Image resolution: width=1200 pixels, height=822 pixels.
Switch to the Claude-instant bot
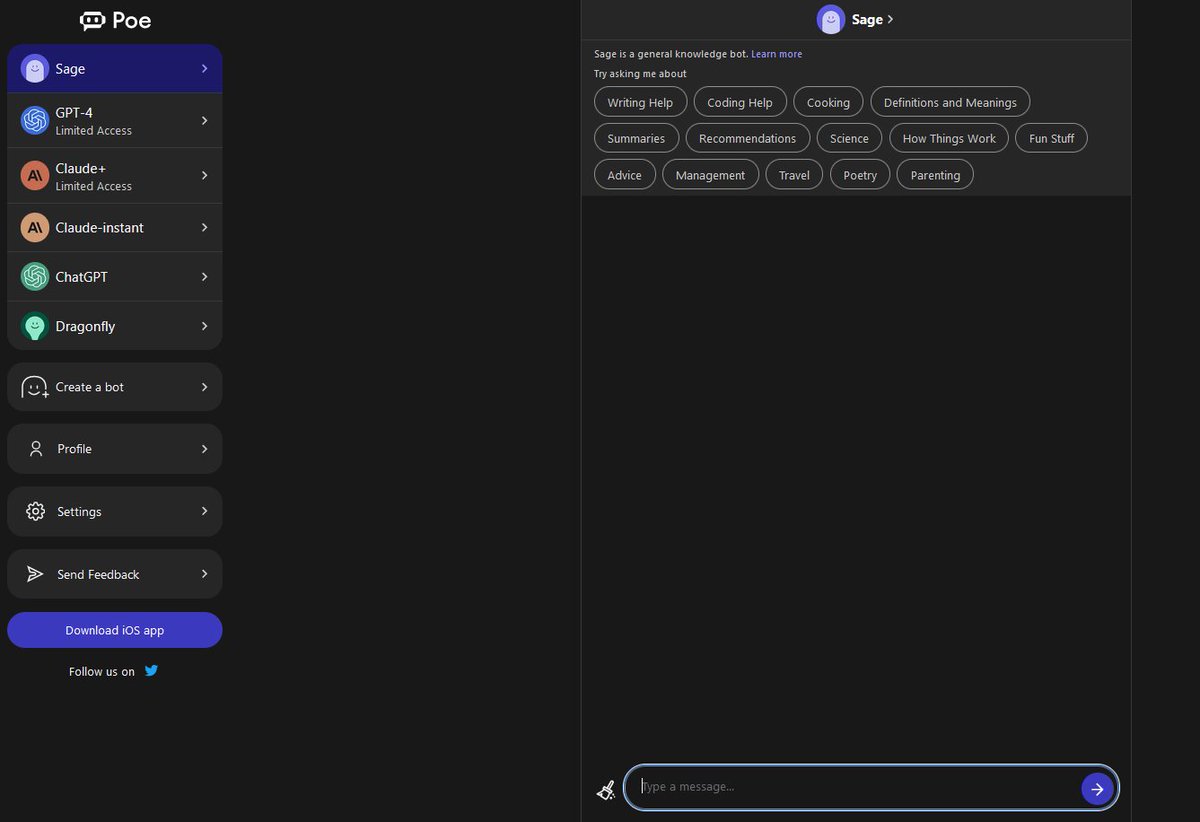[115, 227]
